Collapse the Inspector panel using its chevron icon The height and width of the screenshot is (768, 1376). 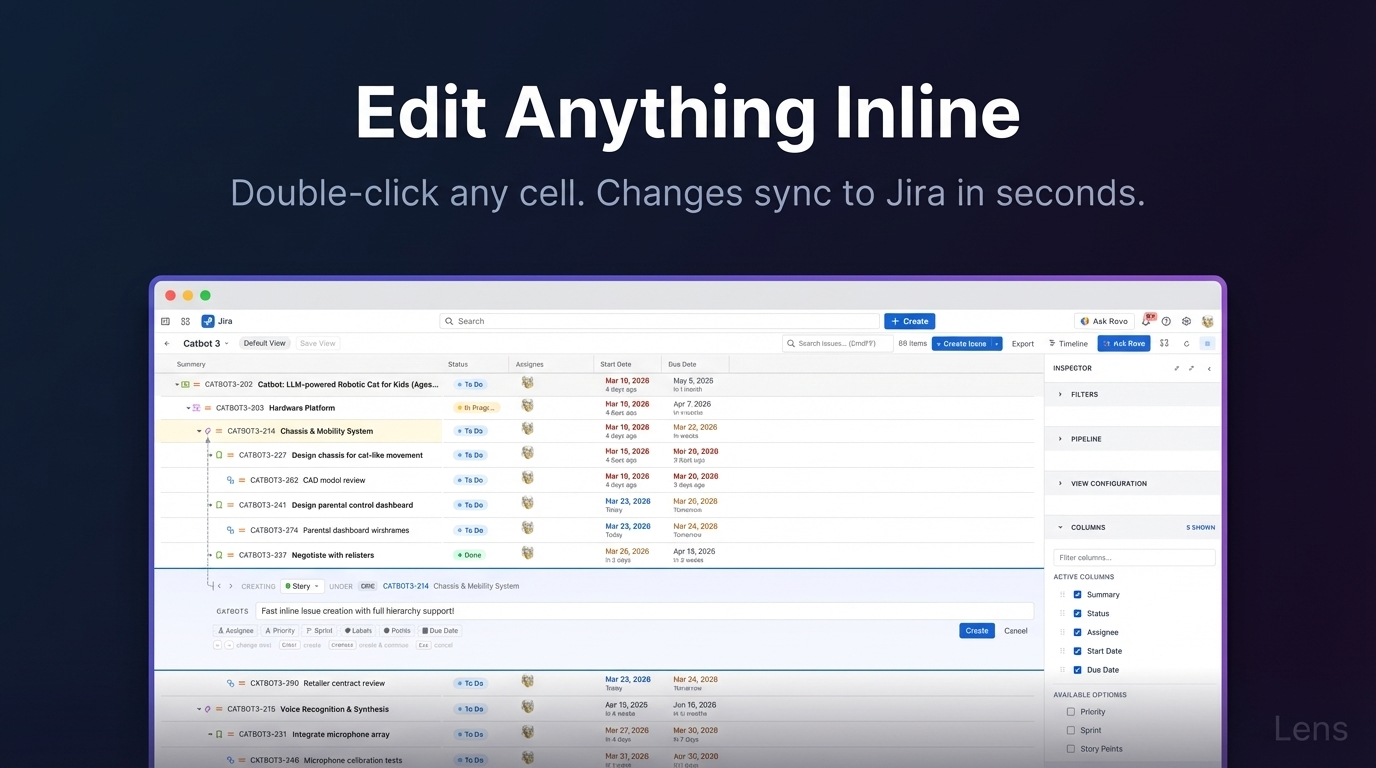pos(1208,368)
